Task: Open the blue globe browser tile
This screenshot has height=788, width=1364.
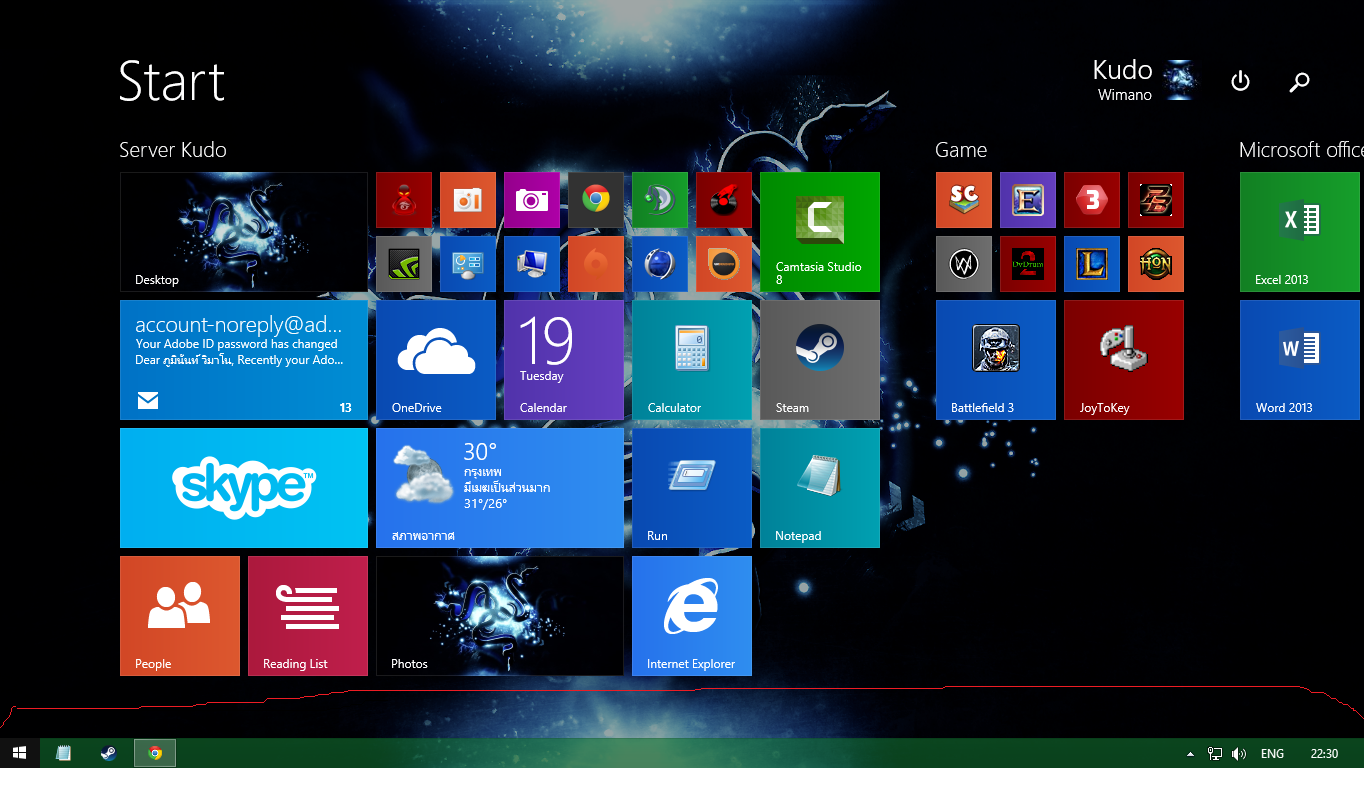Action: point(660,264)
